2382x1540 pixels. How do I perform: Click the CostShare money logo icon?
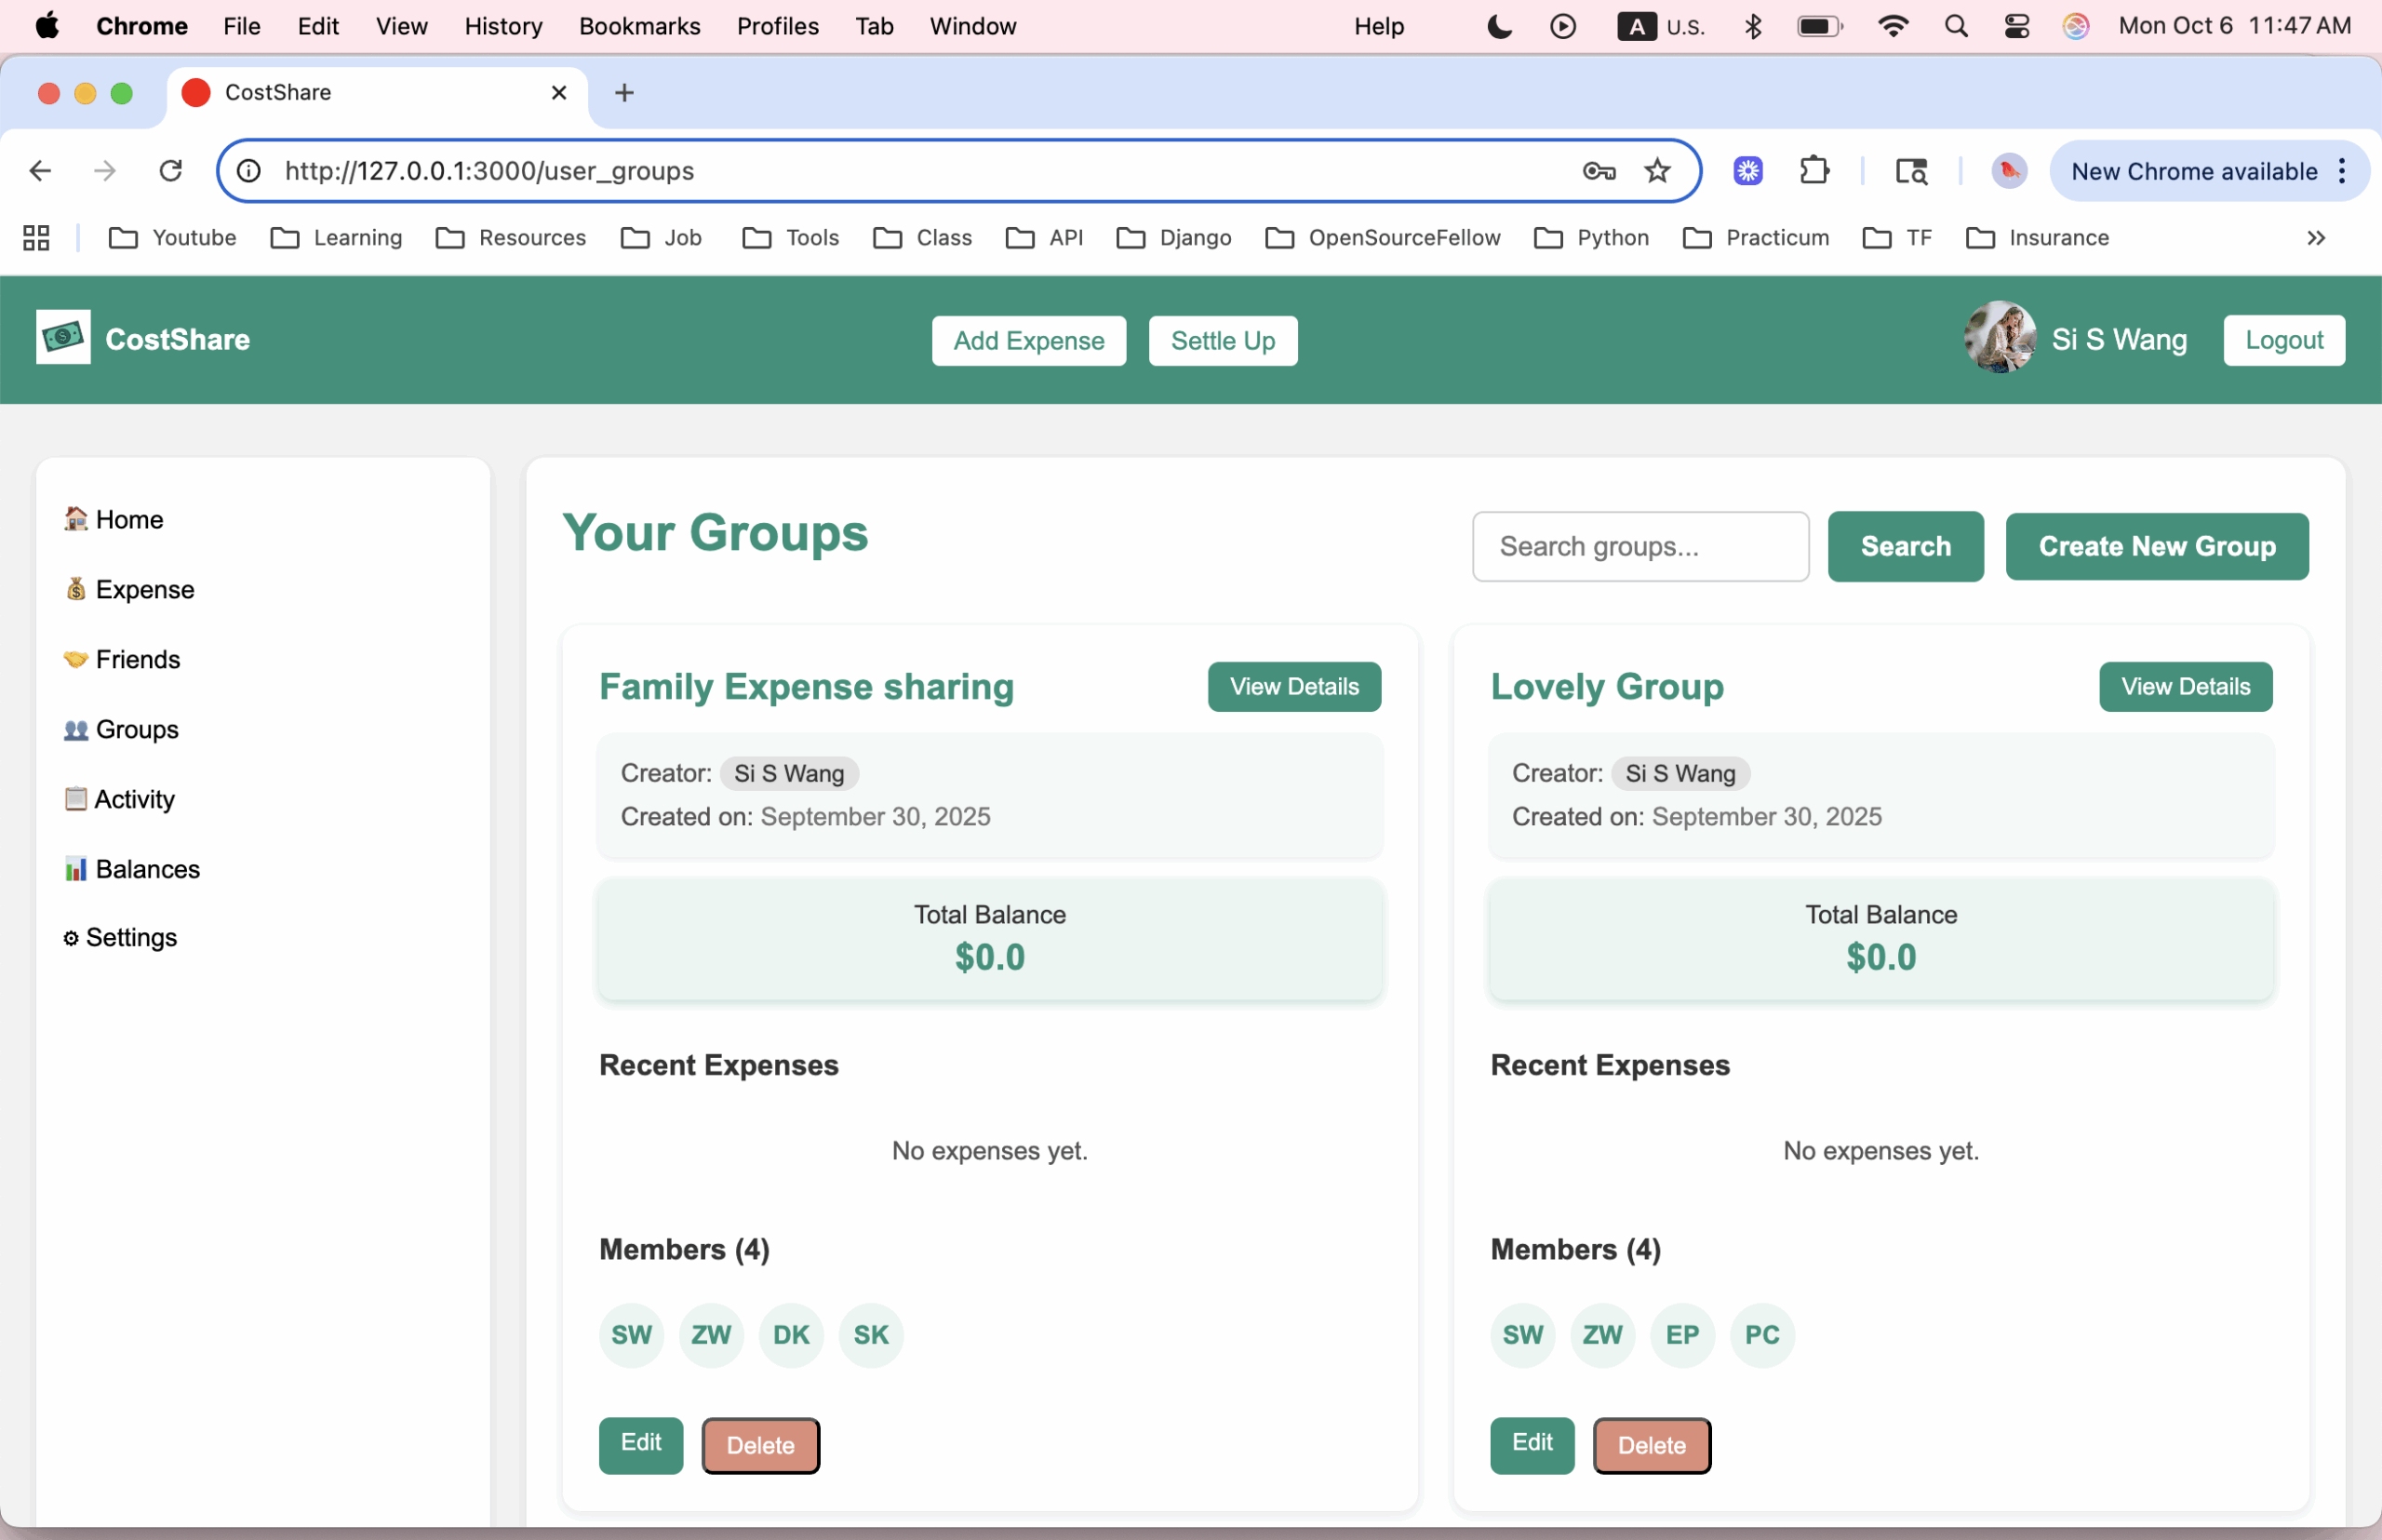tap(63, 337)
